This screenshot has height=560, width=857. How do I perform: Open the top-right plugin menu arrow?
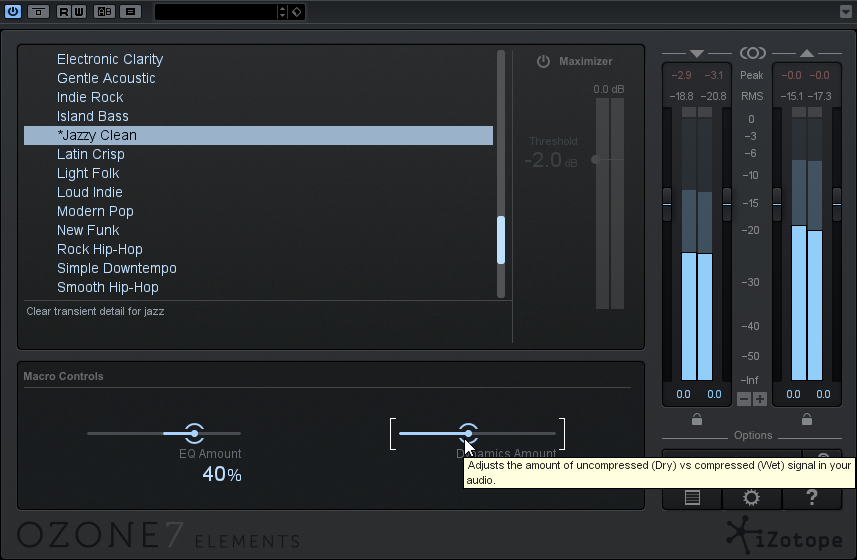click(846, 12)
